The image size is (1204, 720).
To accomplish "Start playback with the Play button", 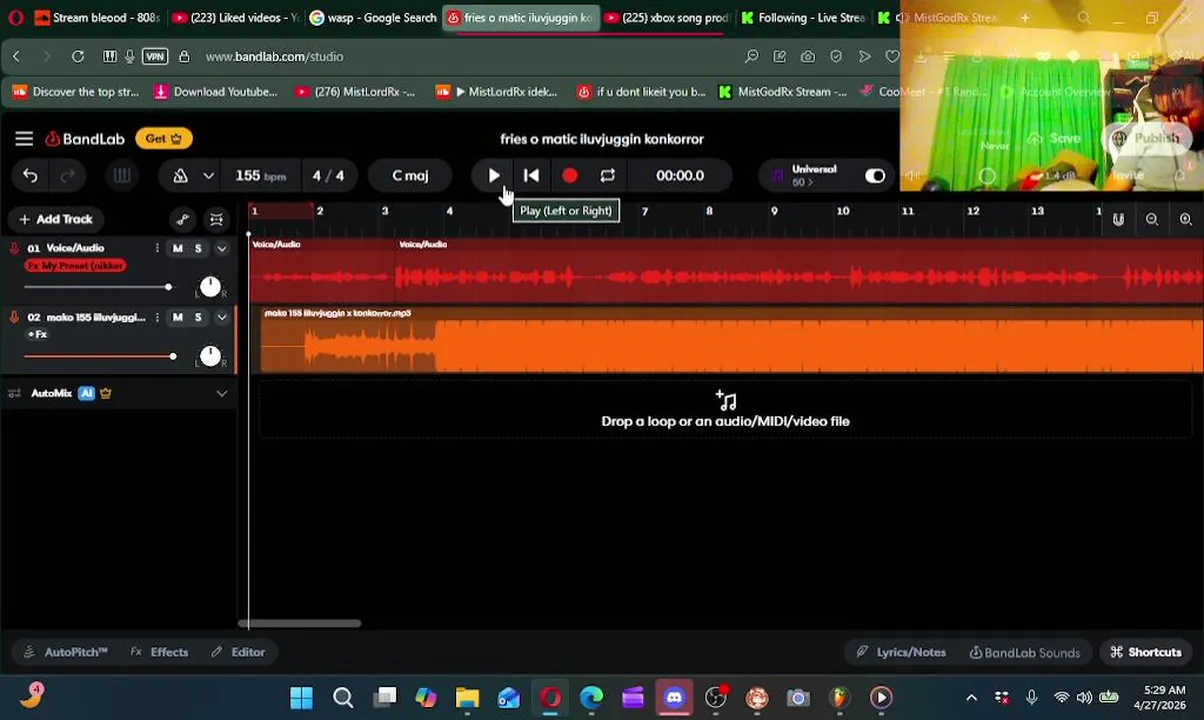I will [494, 176].
